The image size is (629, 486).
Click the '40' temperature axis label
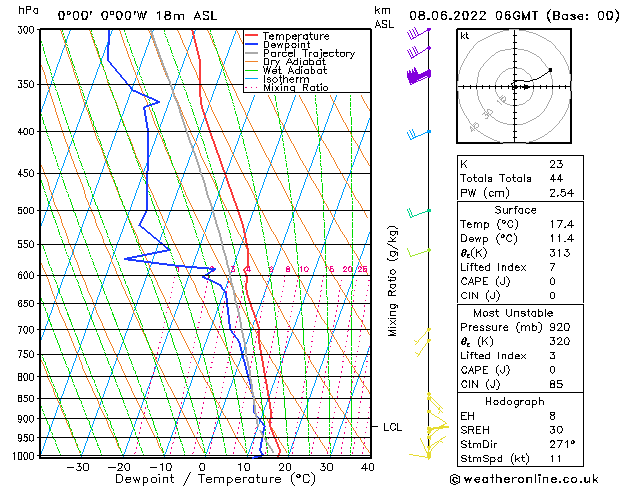[x=368, y=467]
